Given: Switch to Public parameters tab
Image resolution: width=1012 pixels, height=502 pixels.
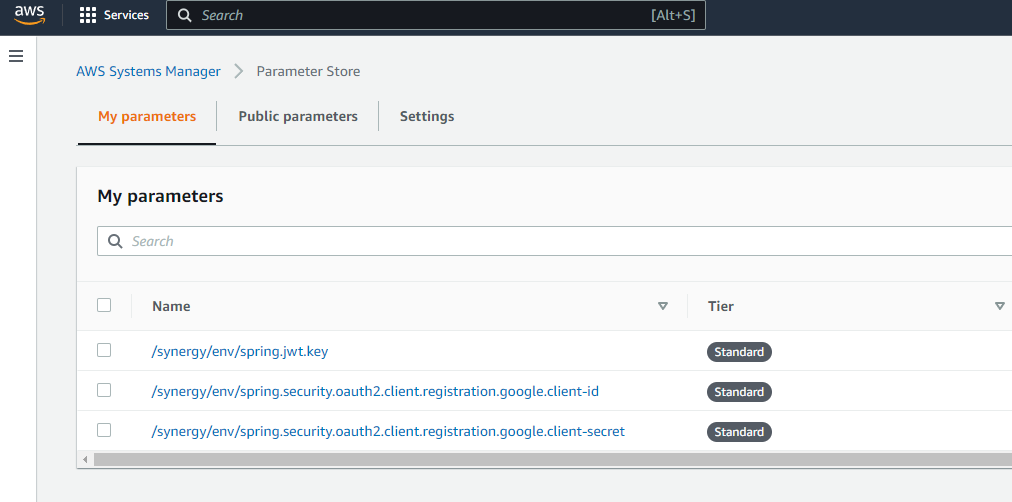Looking at the screenshot, I should 298,116.
